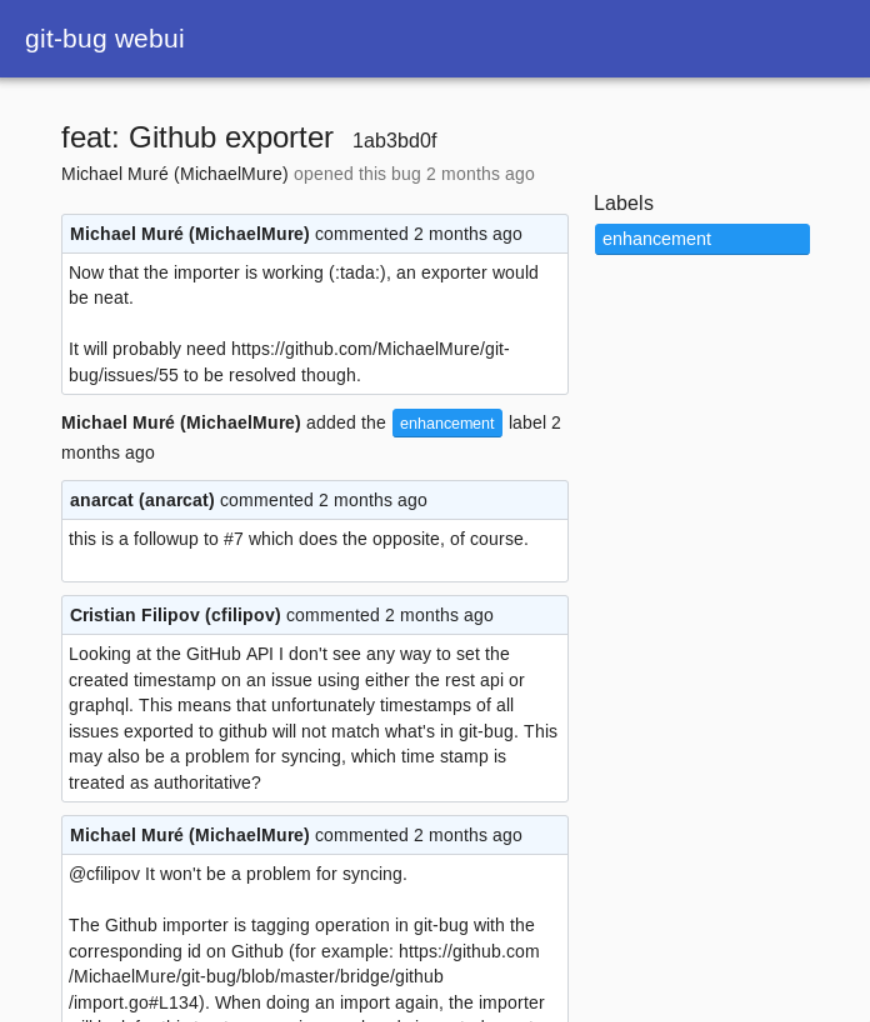Open MichaelMure's profile from the bug header
The image size is (870, 1022).
(x=175, y=173)
